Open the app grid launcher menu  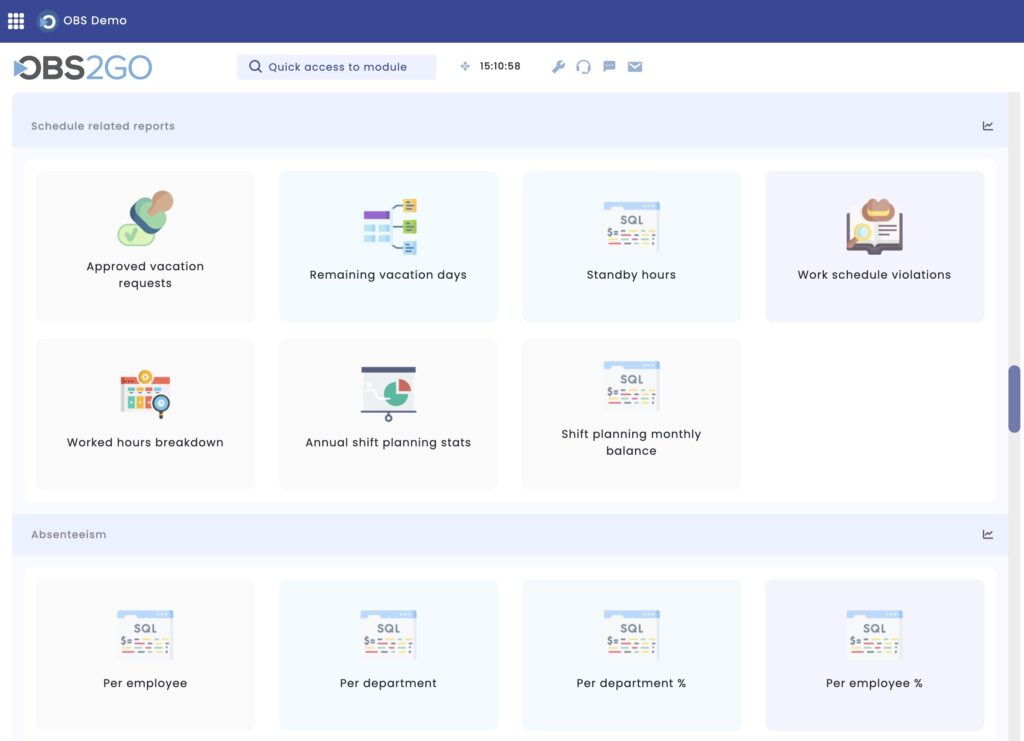[16, 21]
